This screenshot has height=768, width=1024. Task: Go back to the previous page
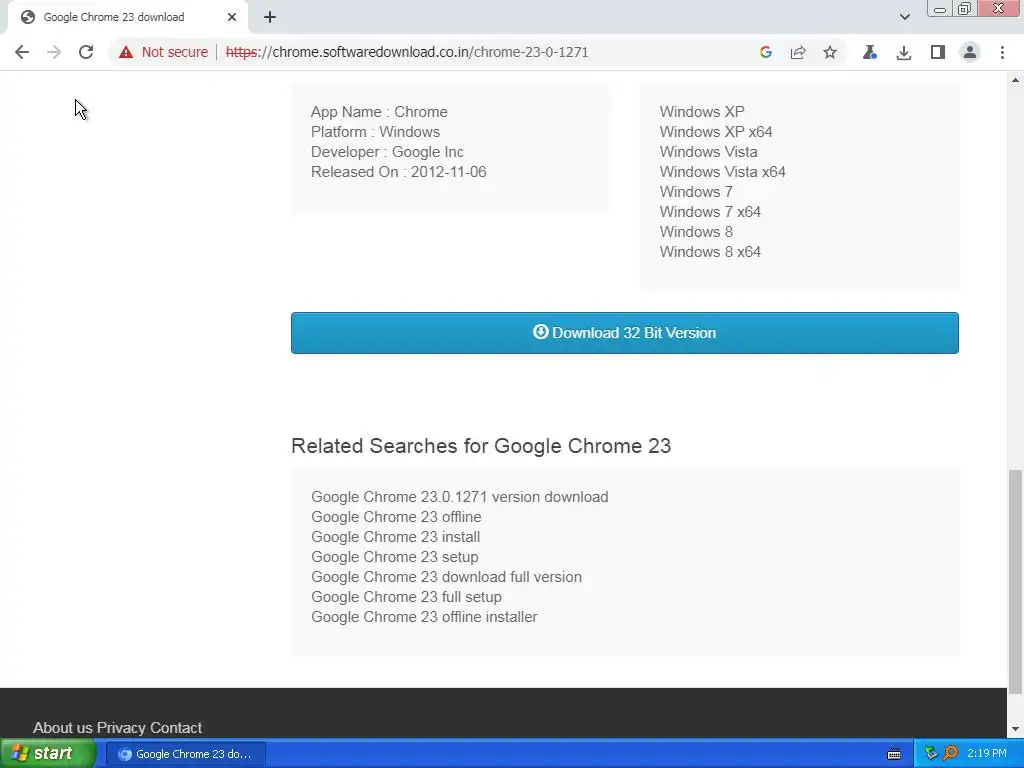coord(22,52)
